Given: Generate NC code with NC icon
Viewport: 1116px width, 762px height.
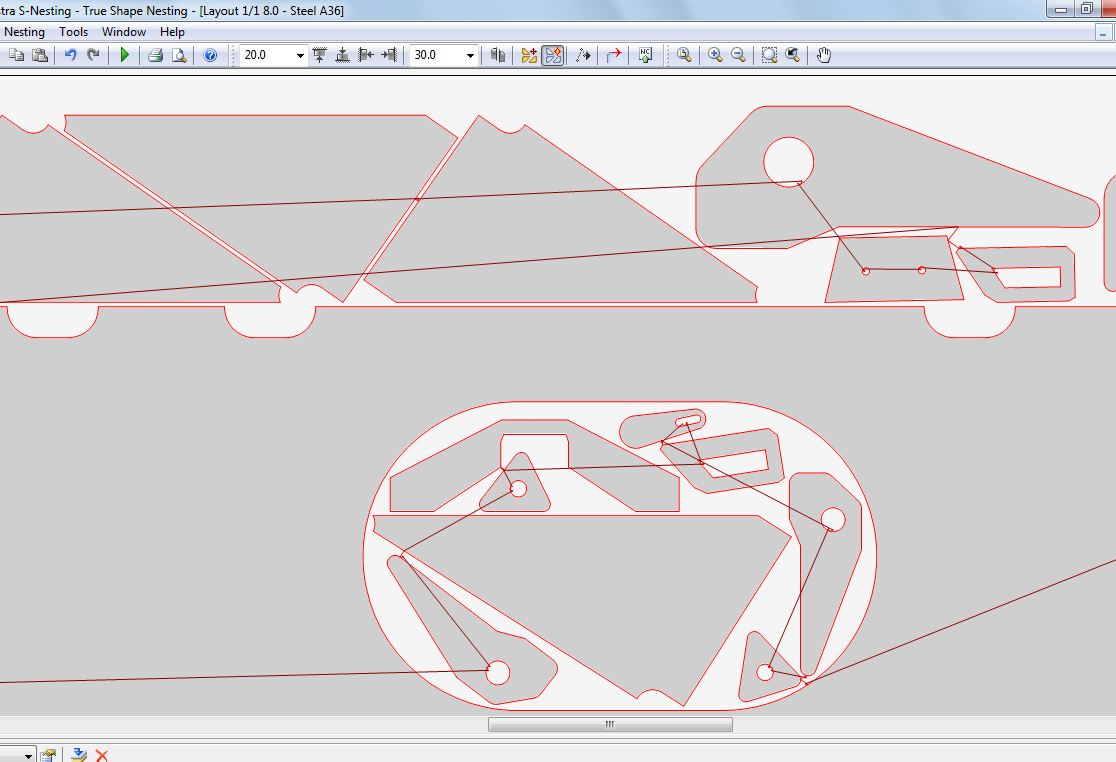Looking at the screenshot, I should (x=646, y=55).
